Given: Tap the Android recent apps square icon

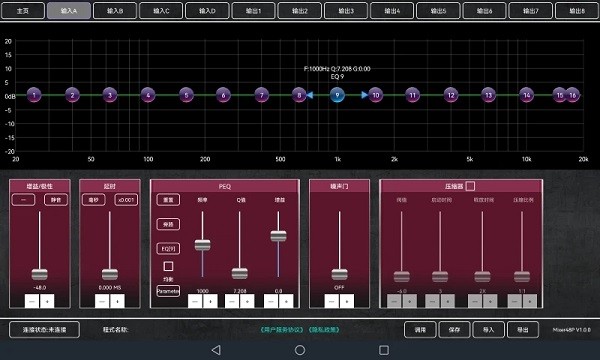Looking at the screenshot, I should coord(384,350).
